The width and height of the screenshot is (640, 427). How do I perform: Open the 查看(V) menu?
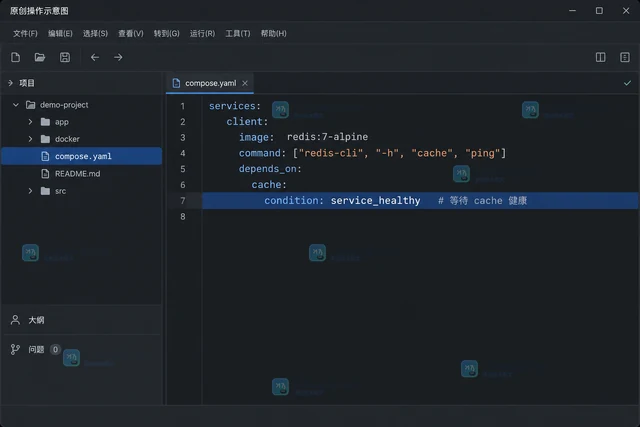point(131,33)
